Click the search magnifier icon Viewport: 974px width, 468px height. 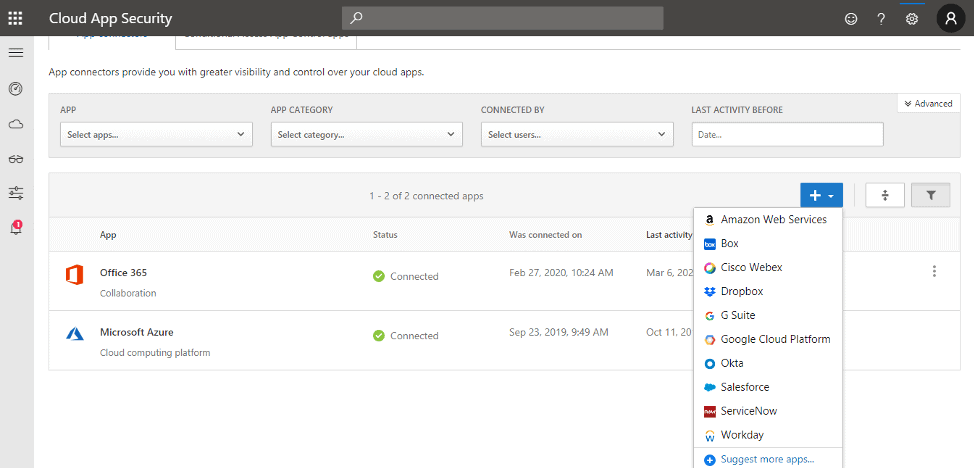pos(356,18)
